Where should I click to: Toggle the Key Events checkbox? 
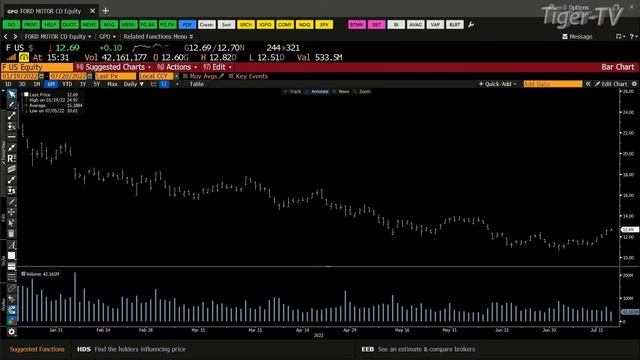(x=231, y=76)
